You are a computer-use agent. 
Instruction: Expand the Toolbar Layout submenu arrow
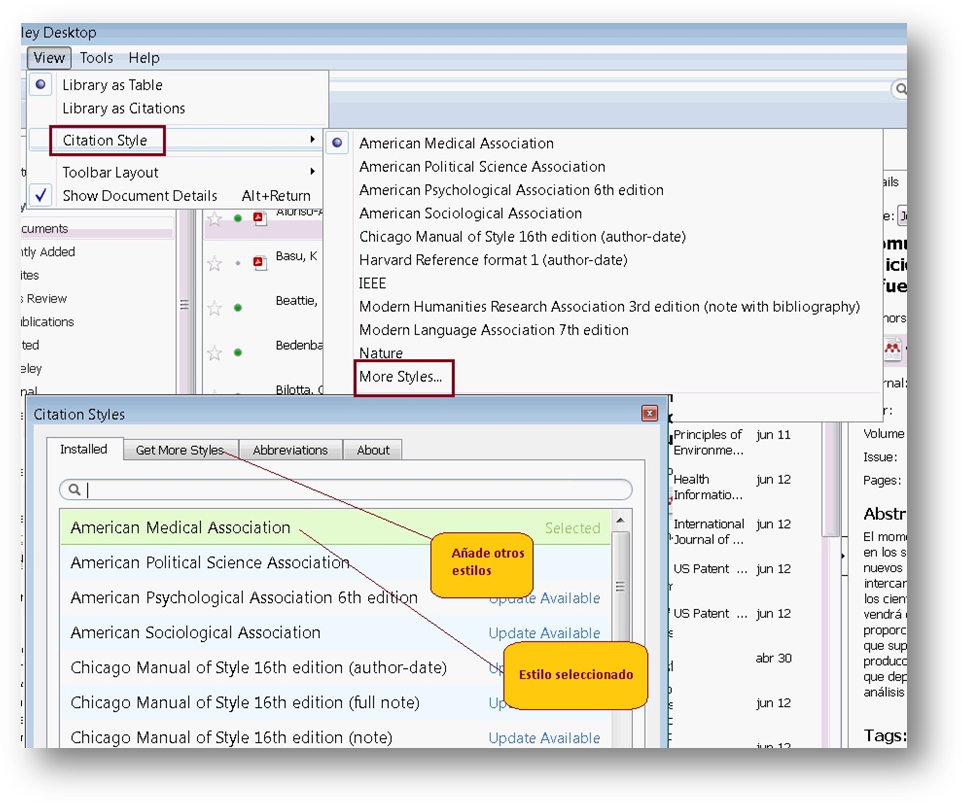click(x=312, y=171)
